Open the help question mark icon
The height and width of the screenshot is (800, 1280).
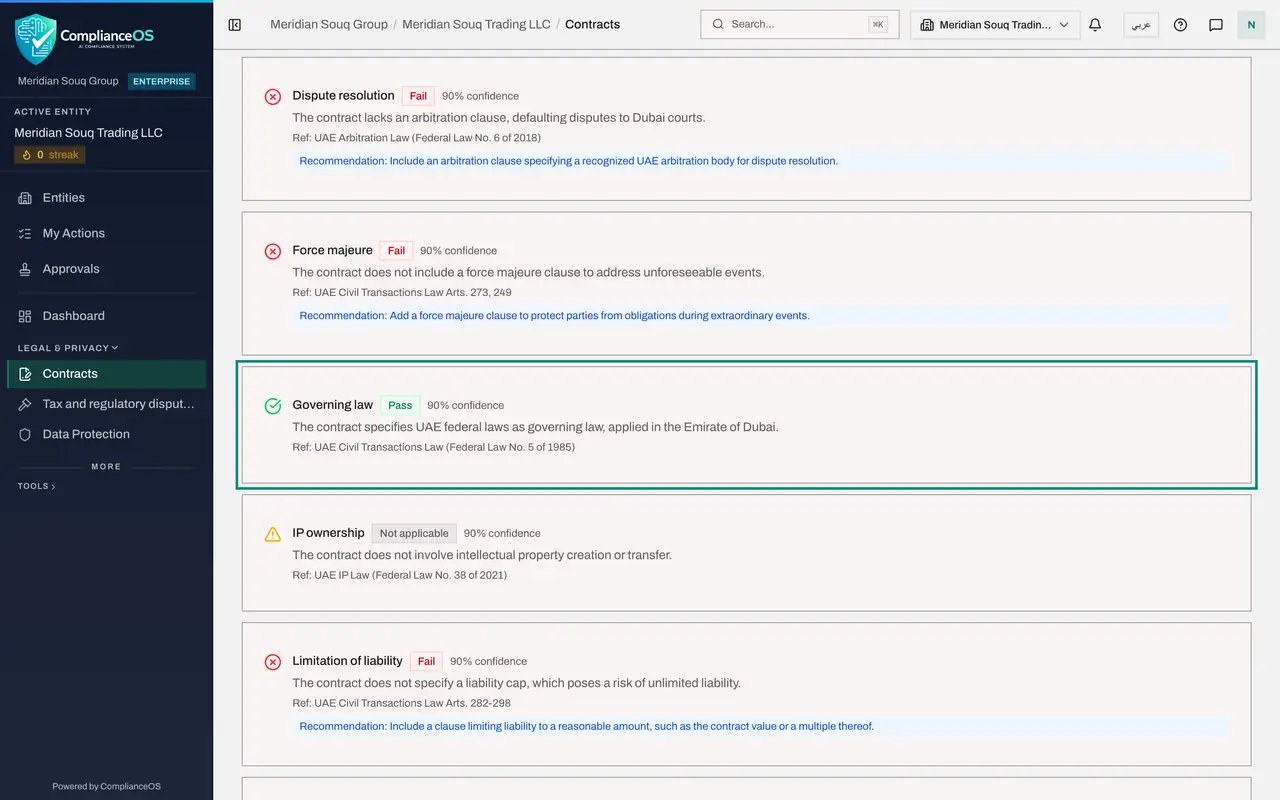pos(1180,24)
